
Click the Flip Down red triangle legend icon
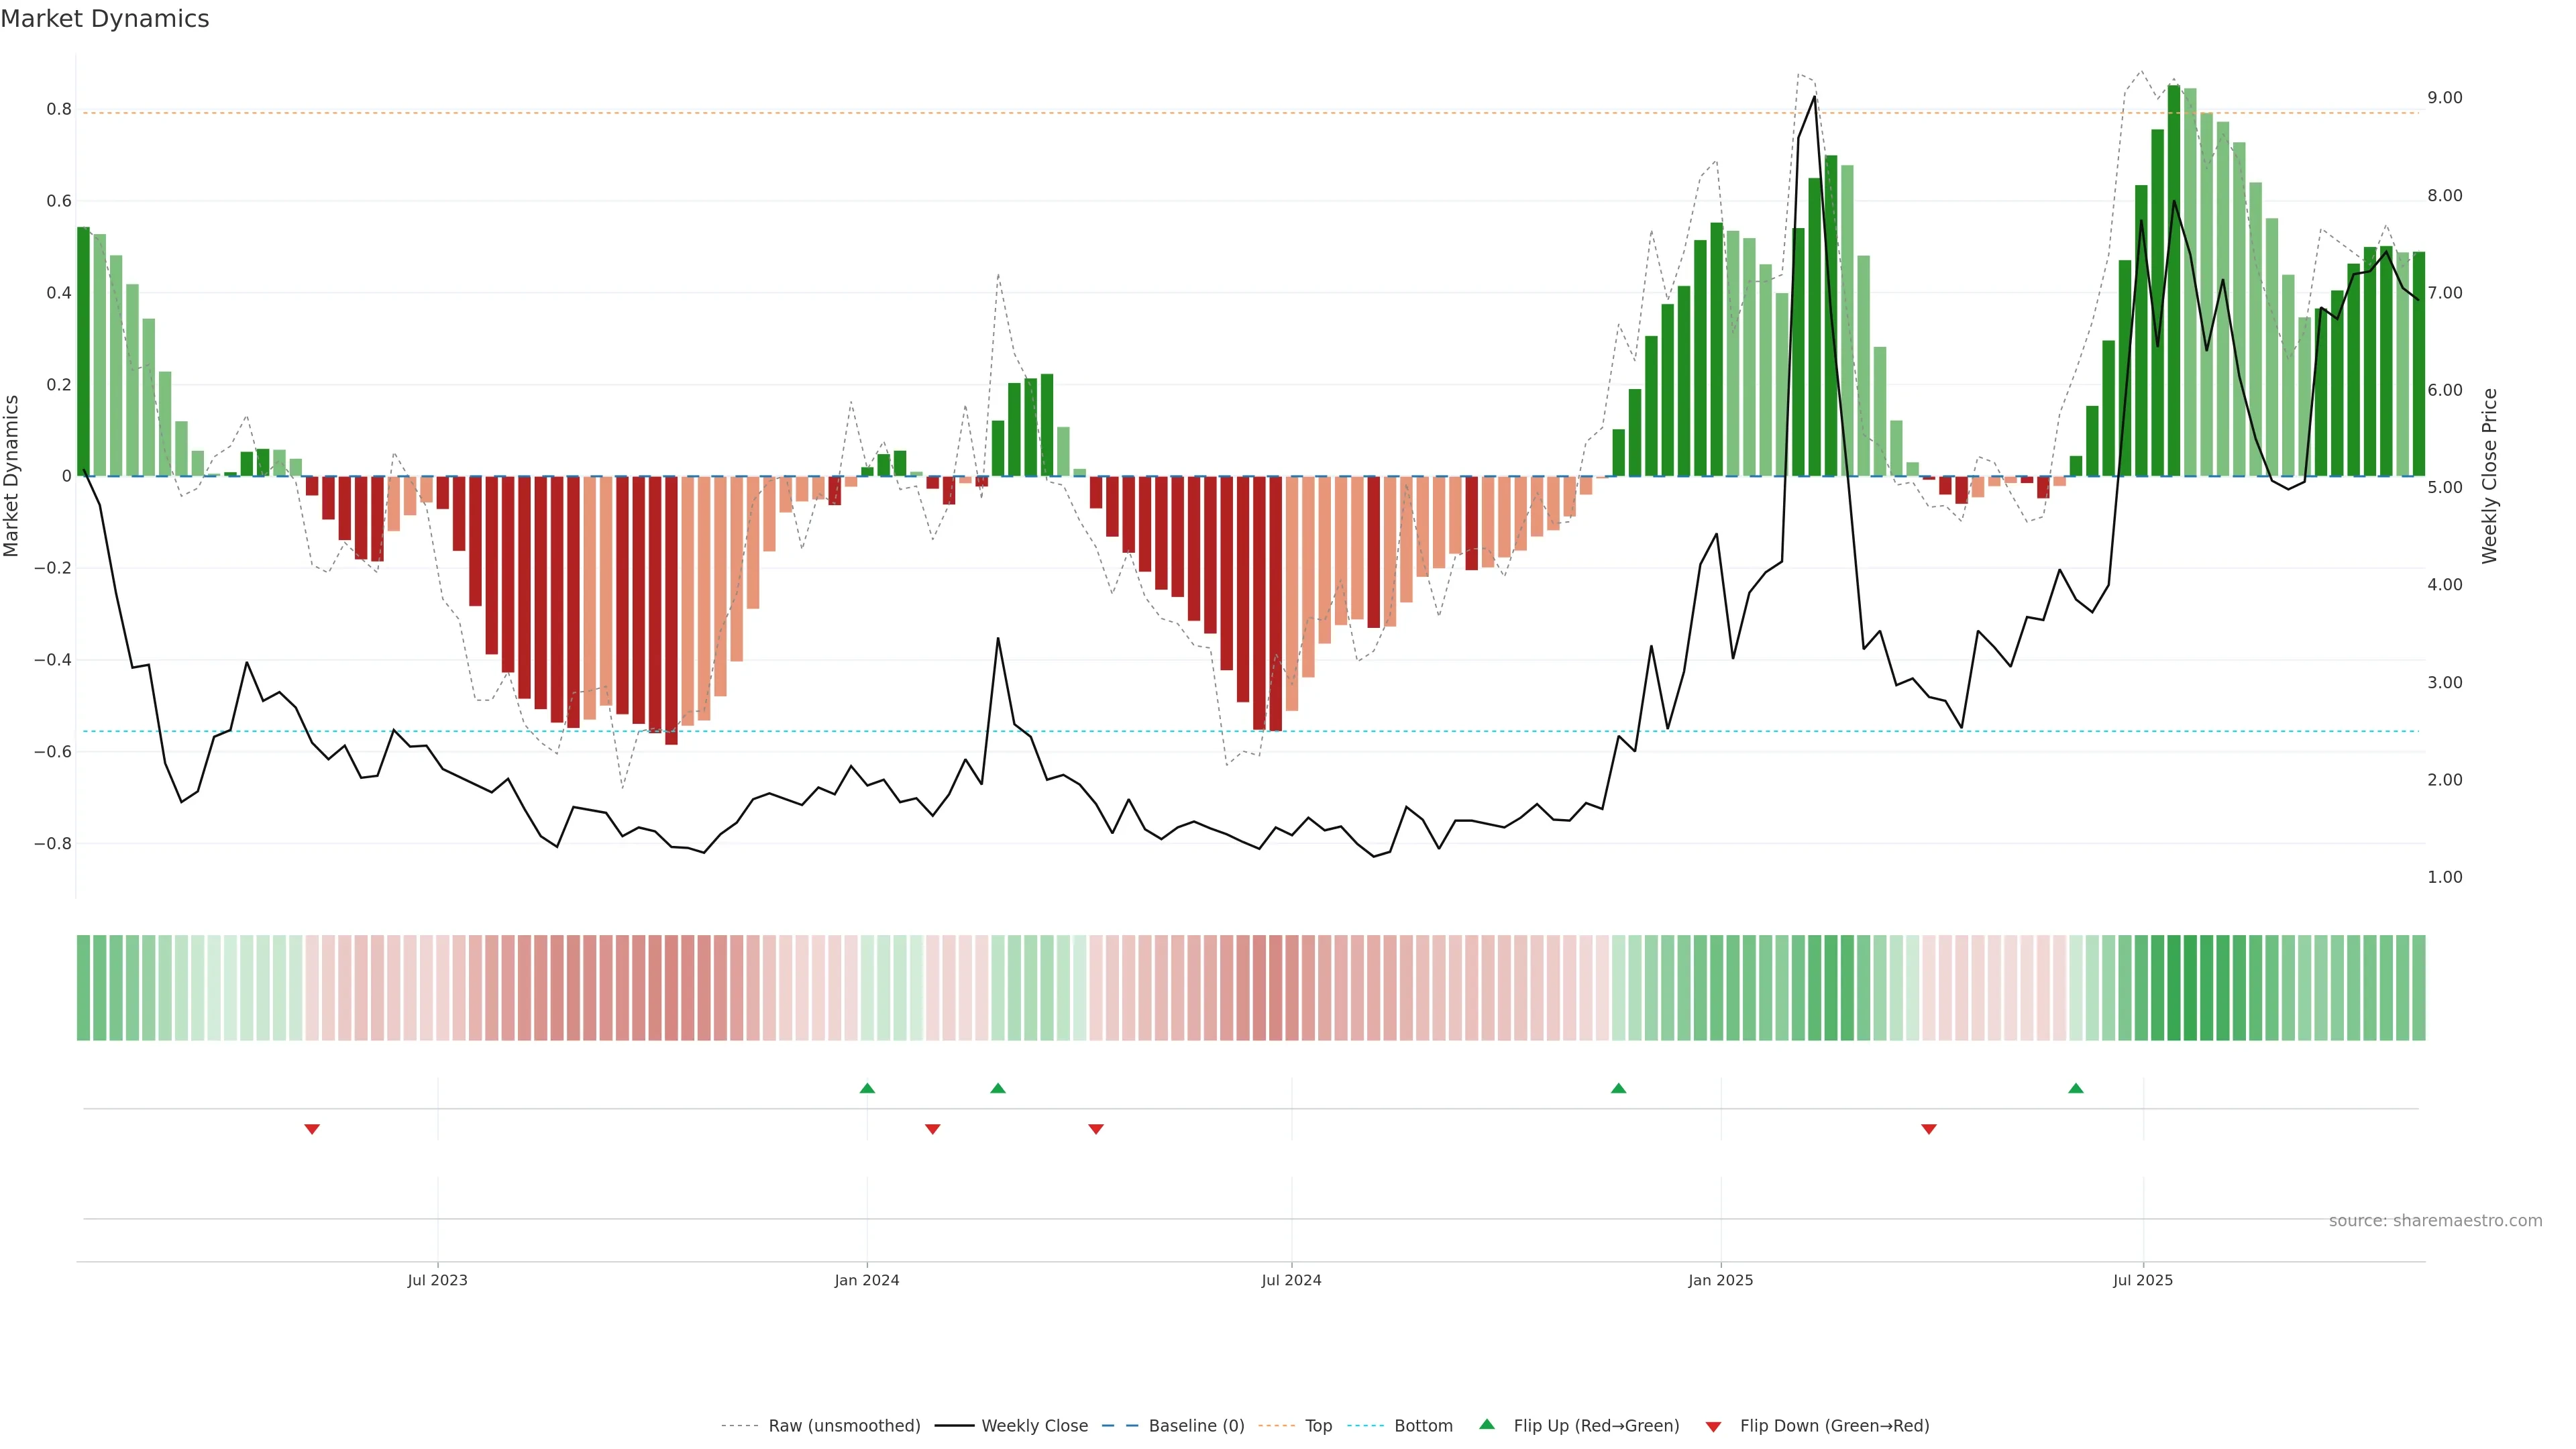point(1713,1427)
